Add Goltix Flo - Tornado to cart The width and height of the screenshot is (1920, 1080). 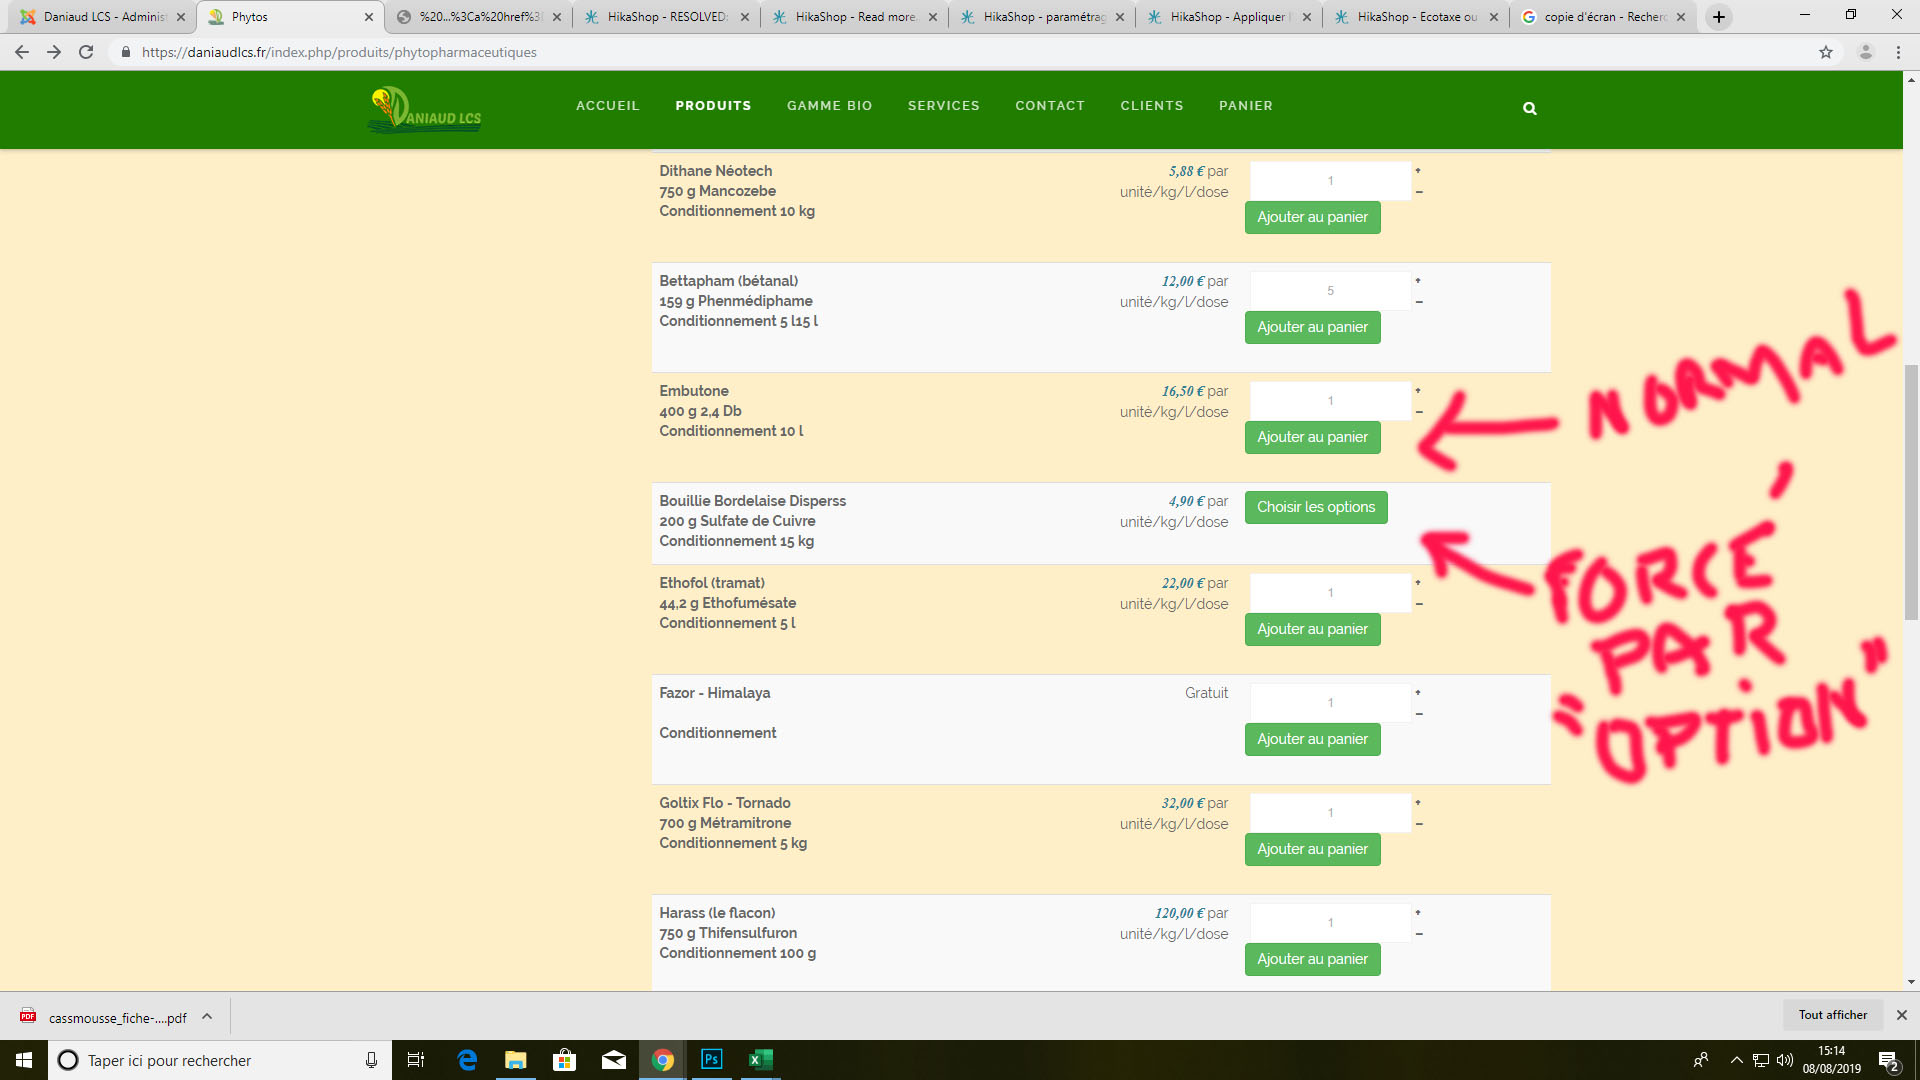coord(1312,849)
